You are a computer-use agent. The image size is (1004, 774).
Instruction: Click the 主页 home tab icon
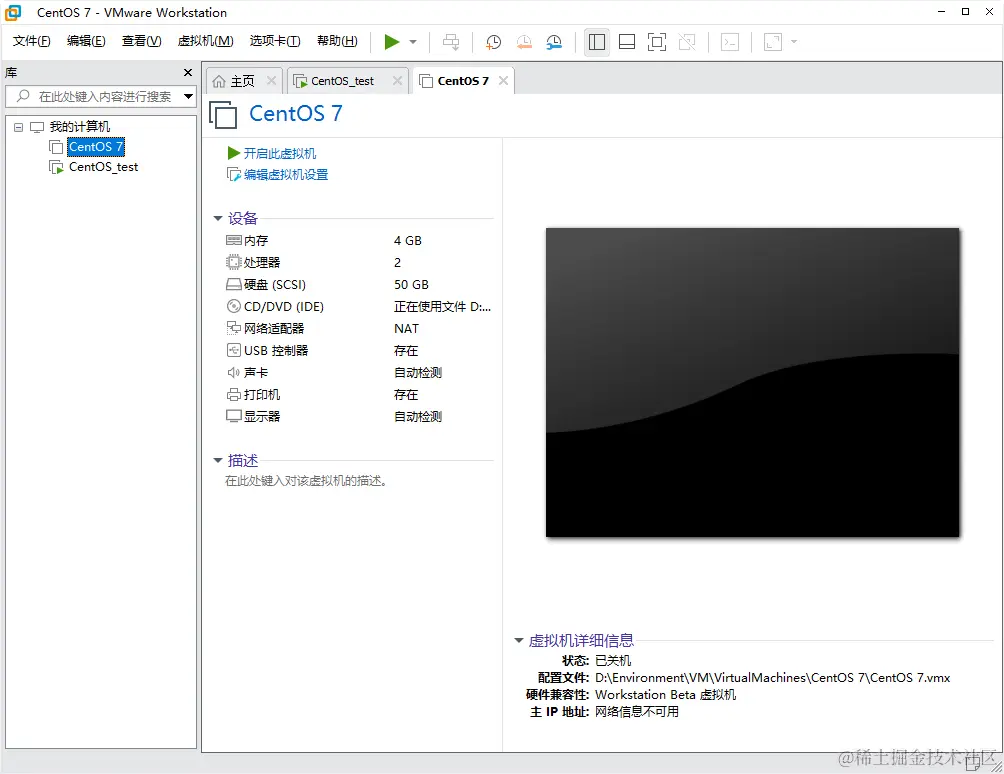click(221, 79)
